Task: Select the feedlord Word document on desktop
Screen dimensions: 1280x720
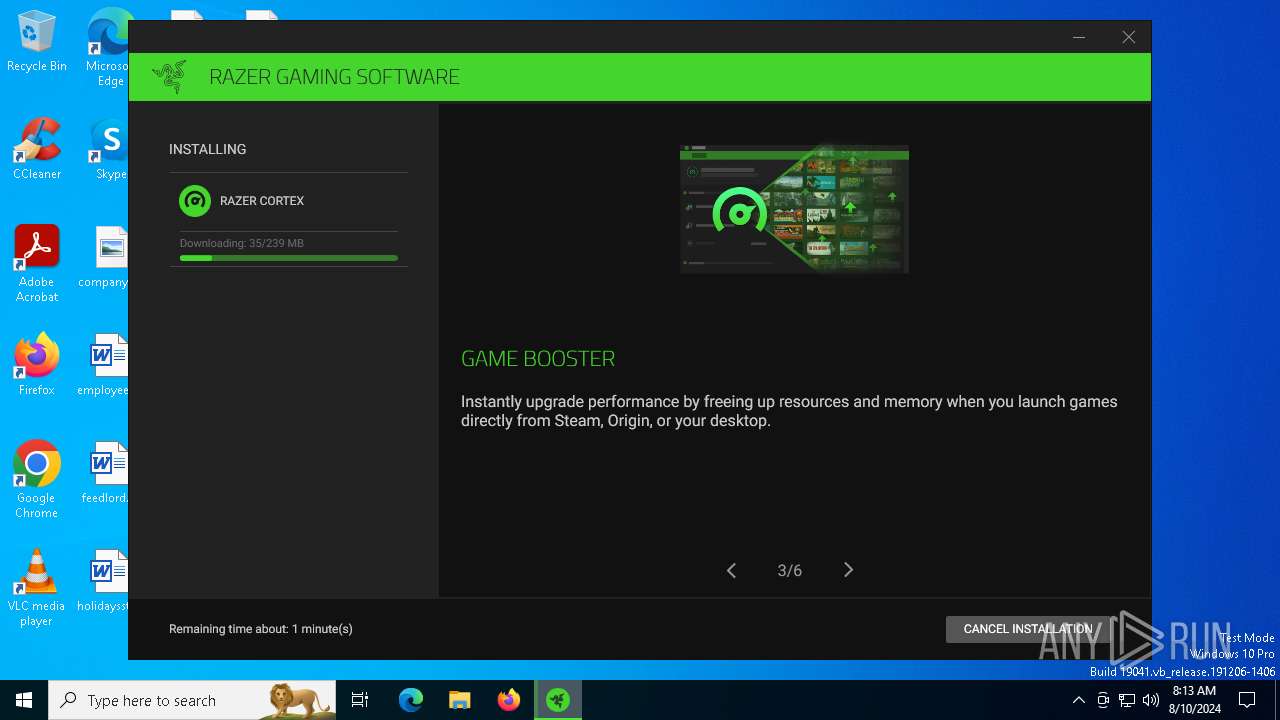Action: tap(106, 474)
